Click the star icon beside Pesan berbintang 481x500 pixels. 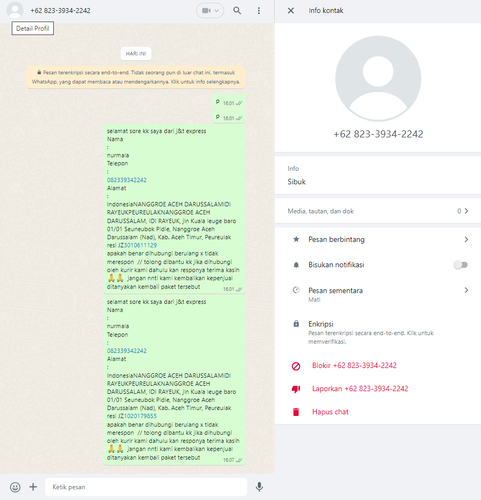(x=296, y=239)
